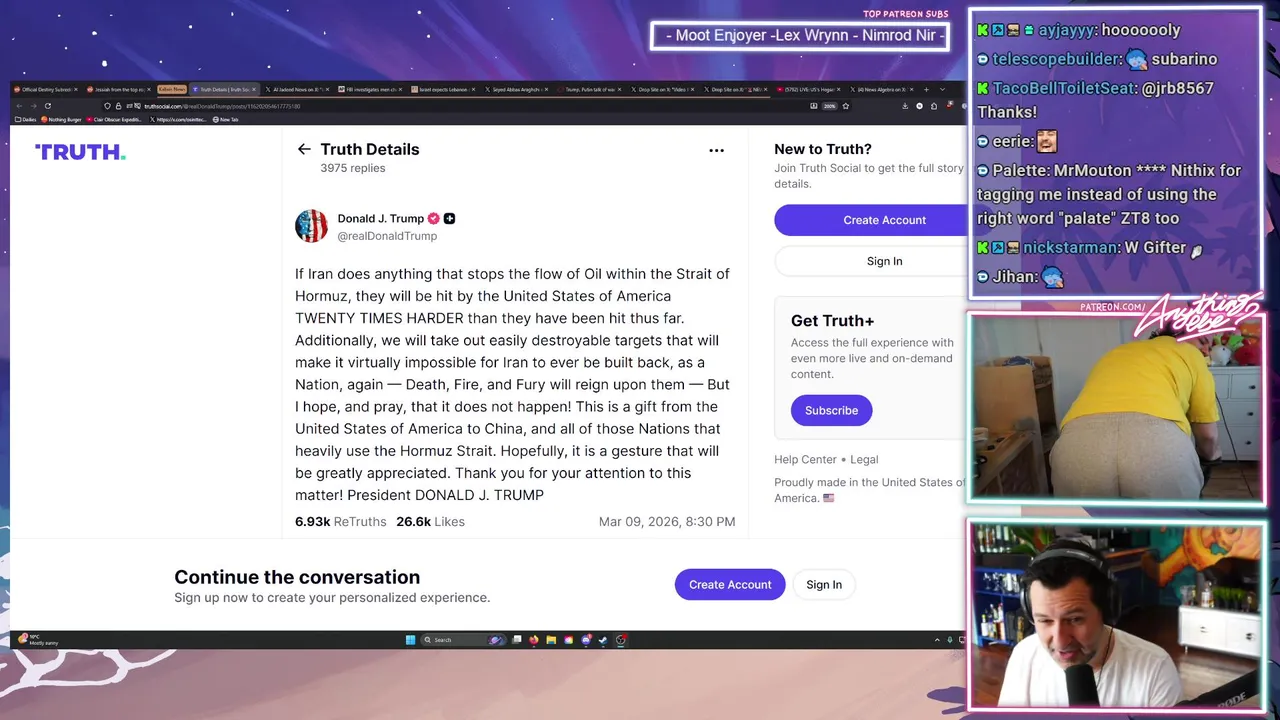Open the Nothing Burger bookmark
Image resolution: width=1280 pixels, height=720 pixels.
[x=61, y=119]
